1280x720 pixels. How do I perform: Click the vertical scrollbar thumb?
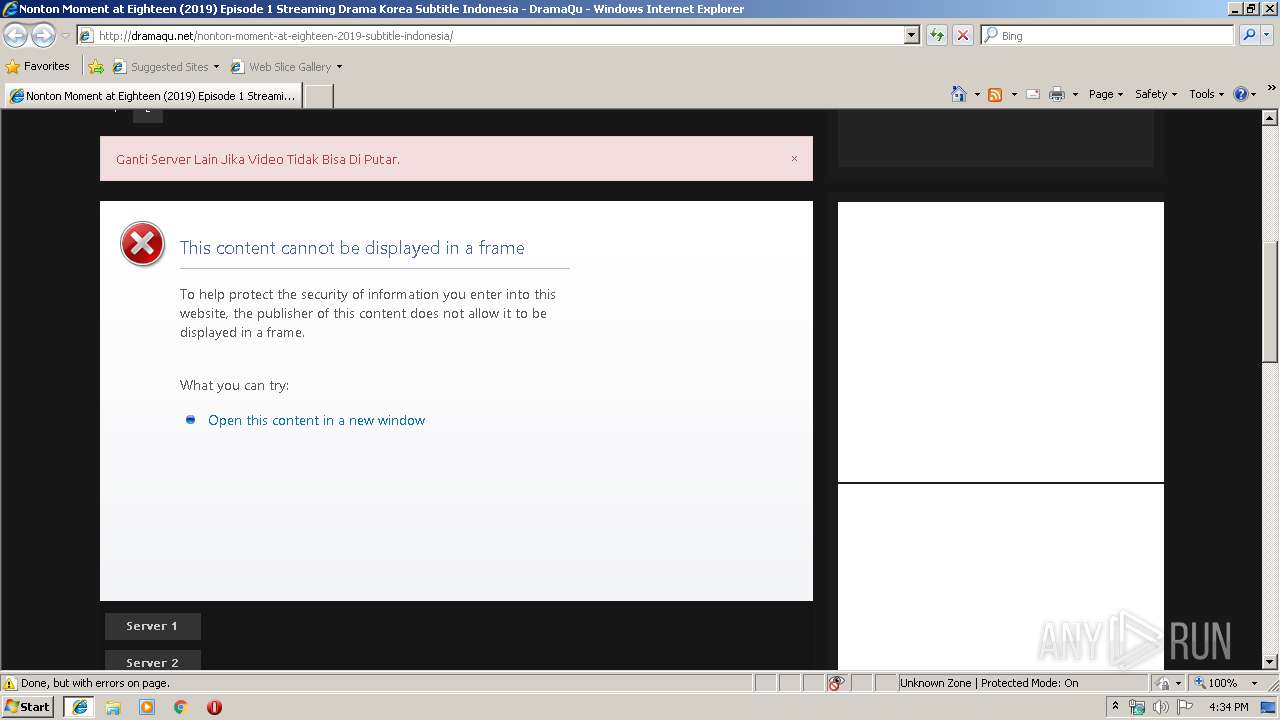(x=1270, y=302)
